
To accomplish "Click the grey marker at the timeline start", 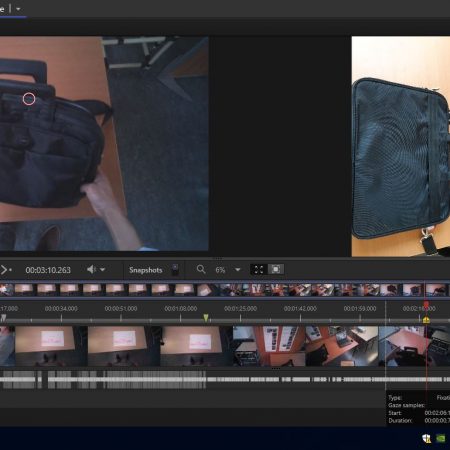I will tap(3, 318).
